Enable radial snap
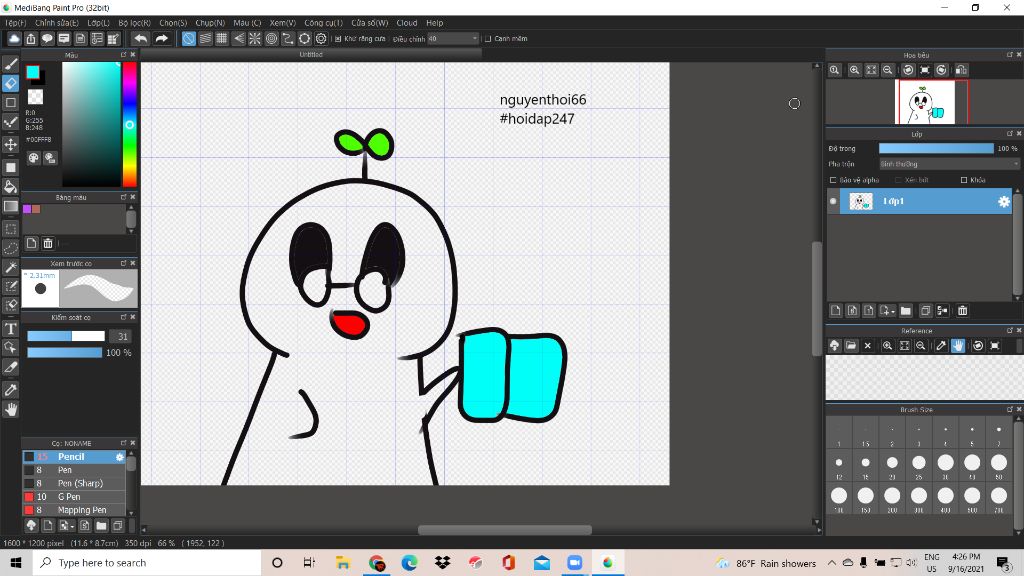Viewport: 1024px width, 576px height. (255, 39)
